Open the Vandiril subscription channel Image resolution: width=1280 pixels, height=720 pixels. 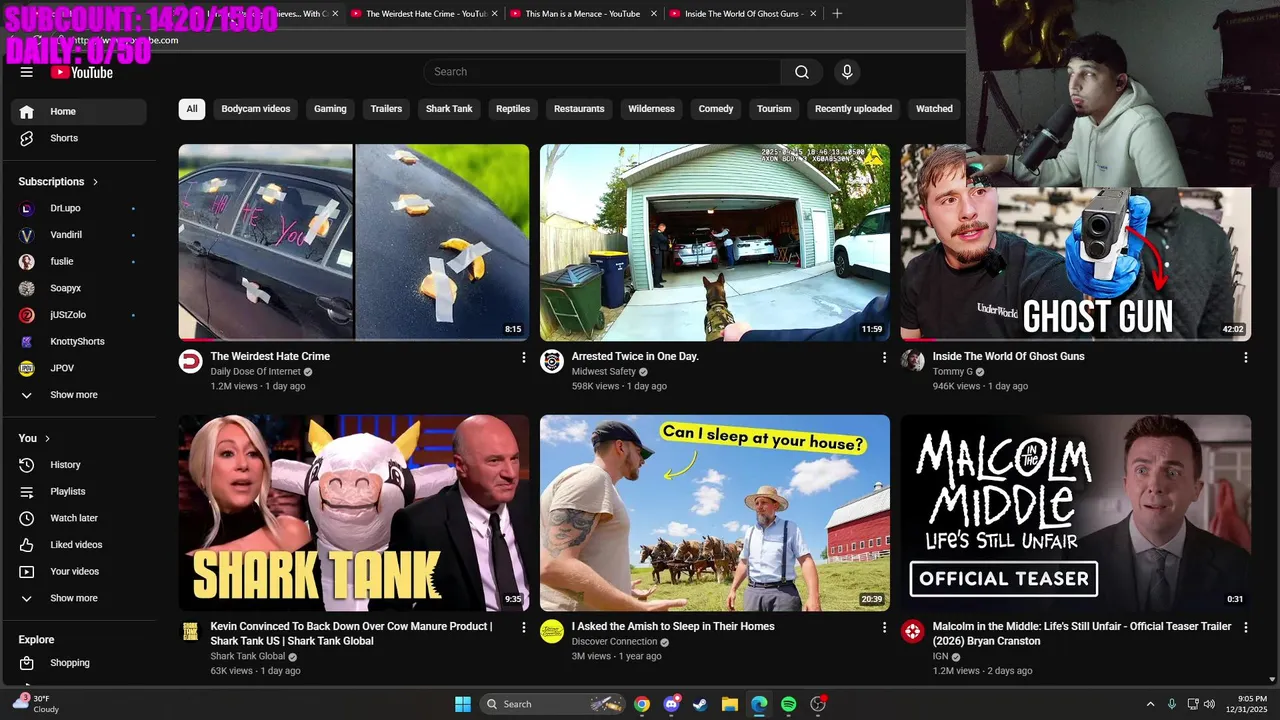coord(79,235)
